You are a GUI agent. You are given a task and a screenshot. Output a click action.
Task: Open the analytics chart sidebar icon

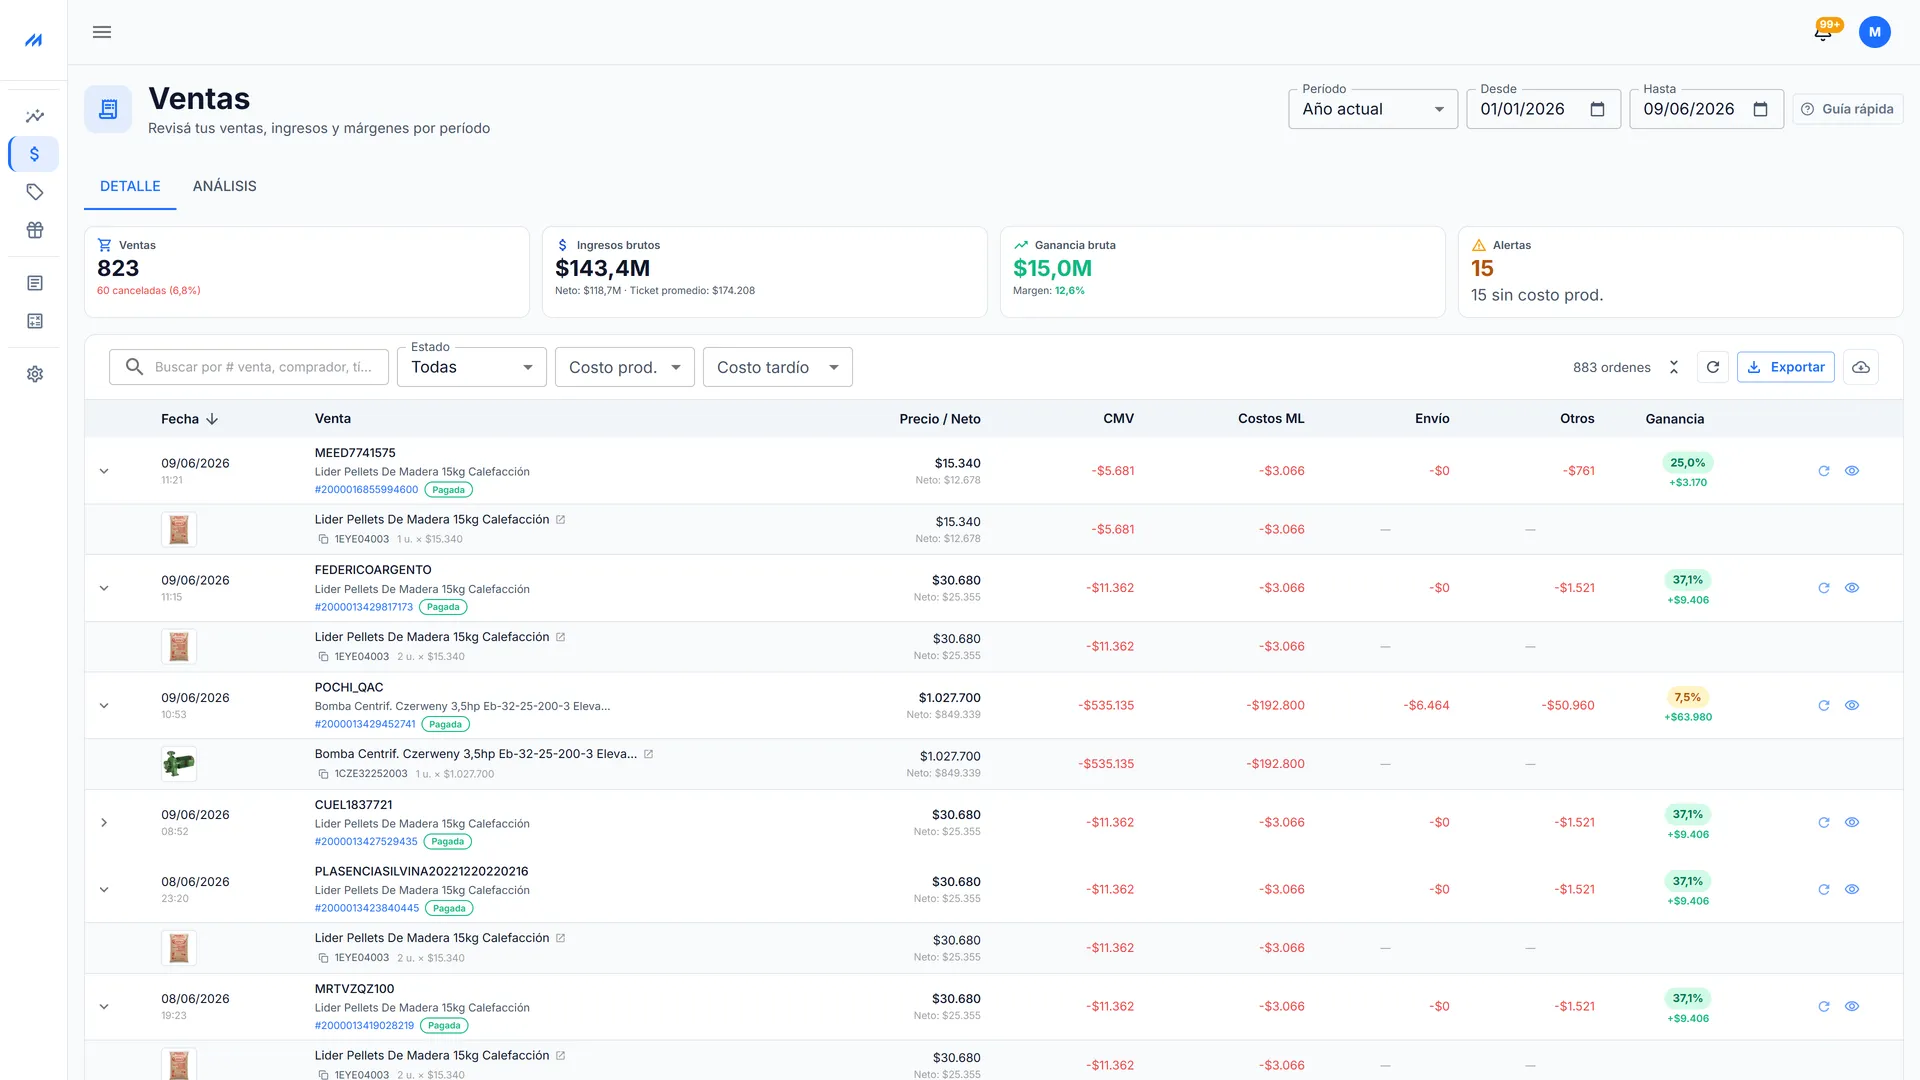pos(35,116)
